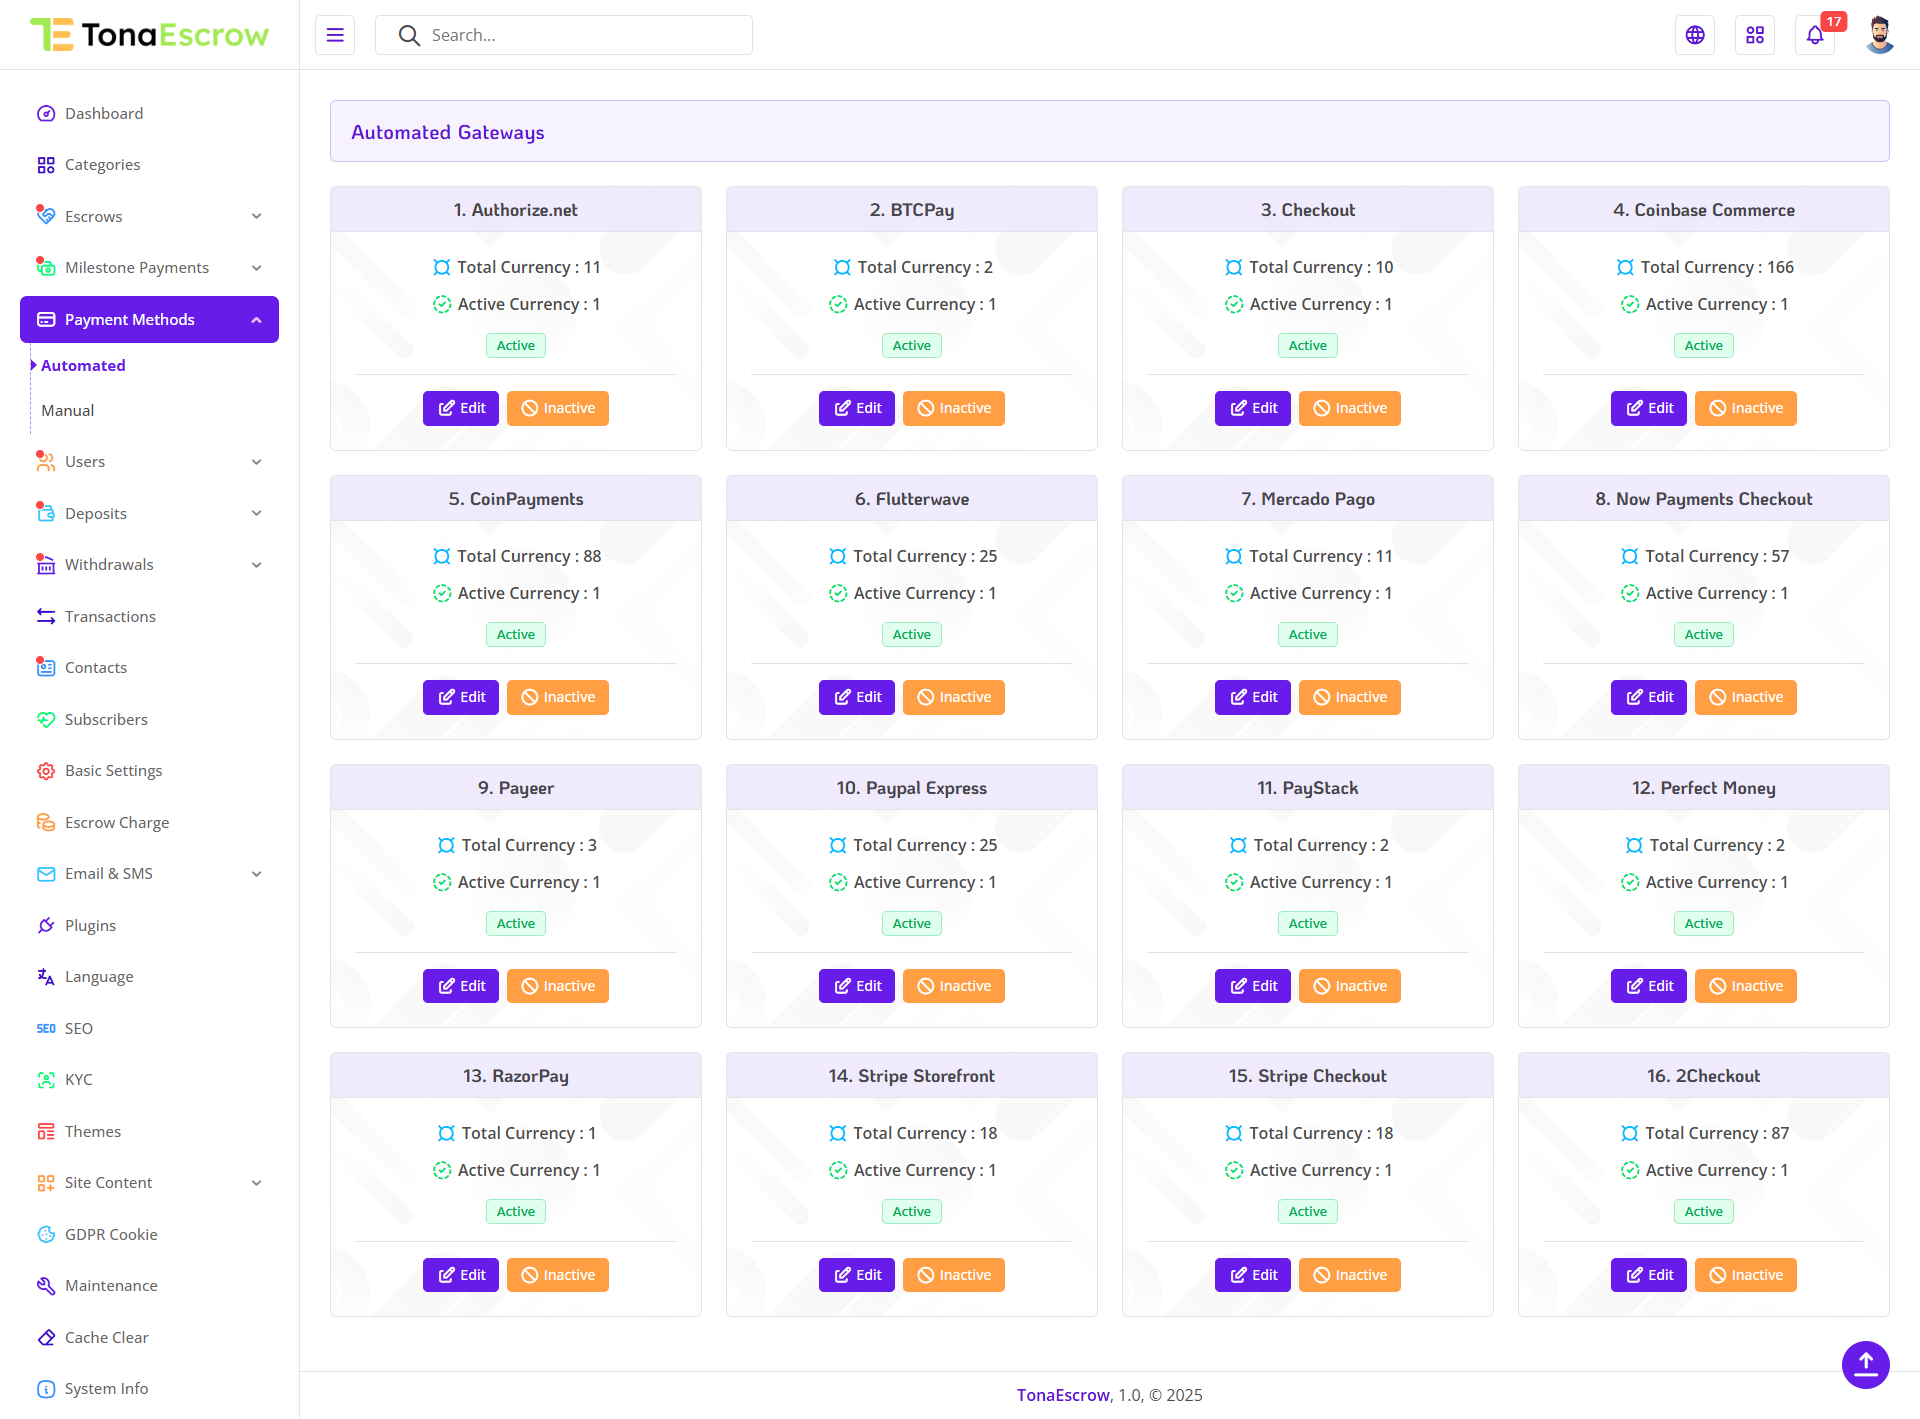Open the TonaEscrow footer link
Viewport: 1920px width, 1419px height.
(x=1062, y=1394)
